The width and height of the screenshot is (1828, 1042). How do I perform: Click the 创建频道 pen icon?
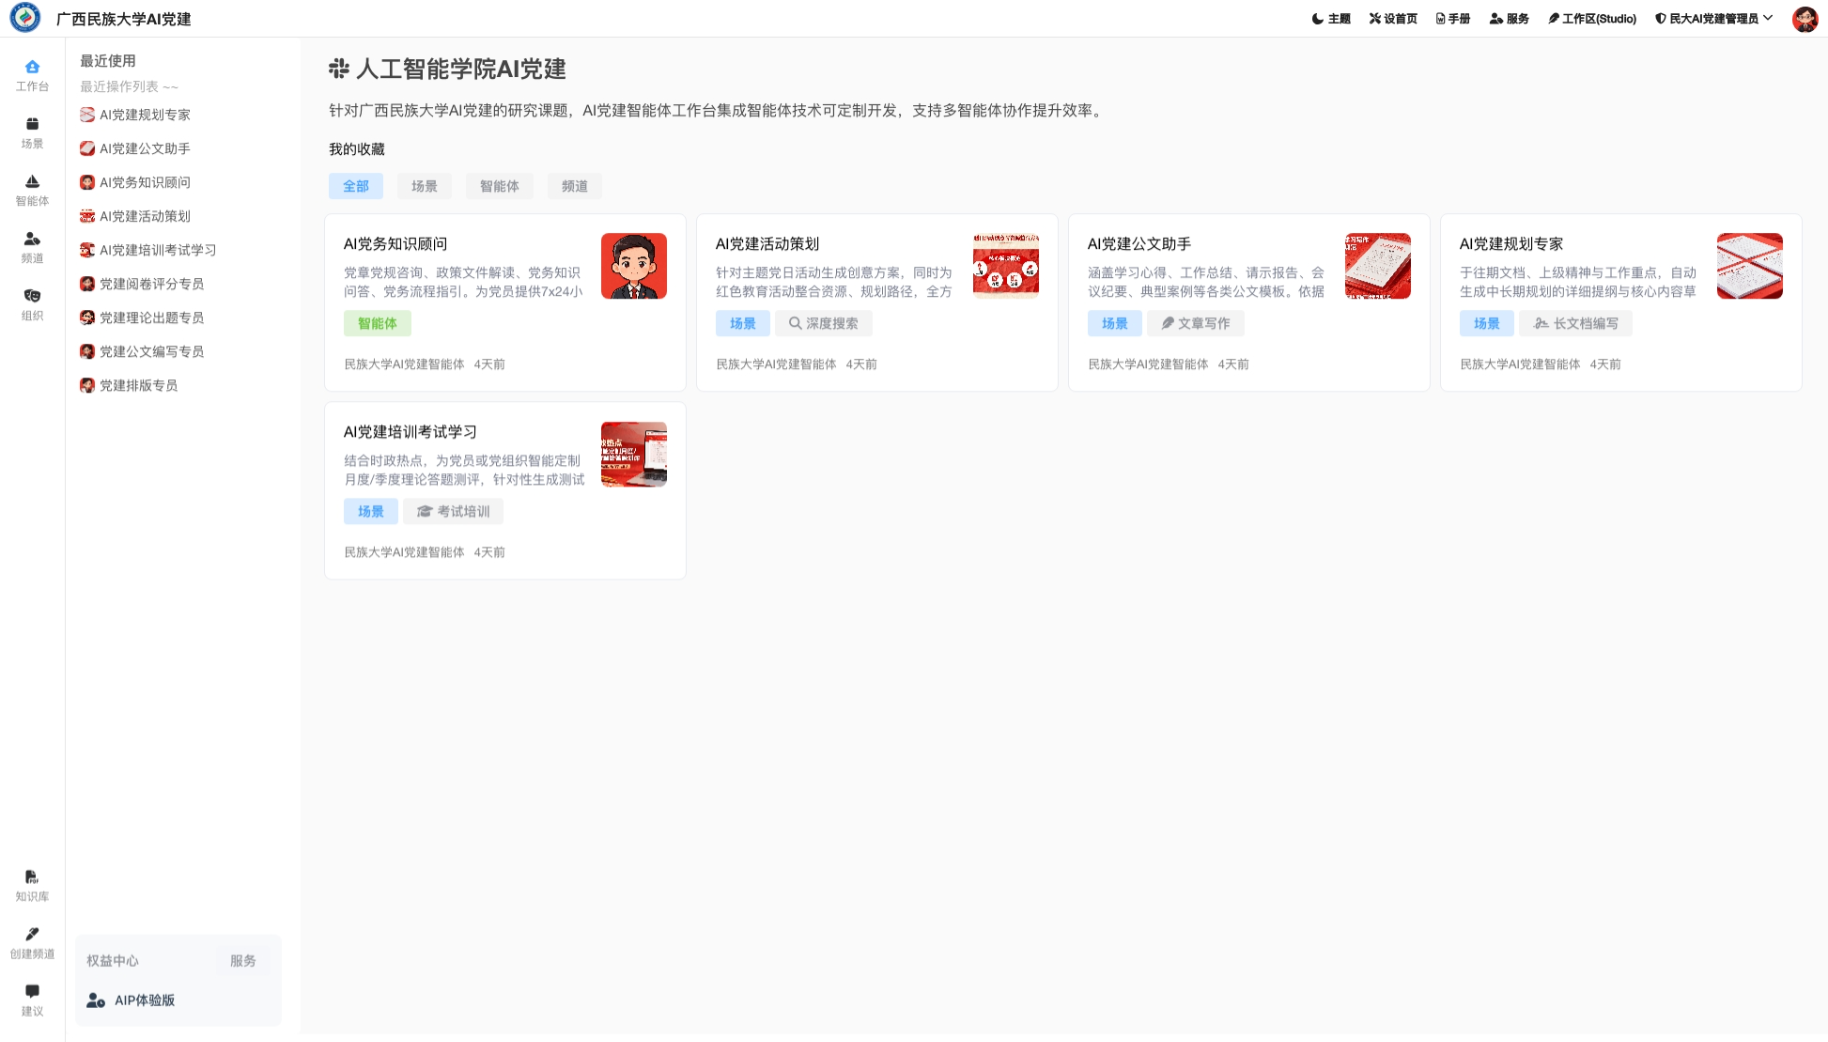32,942
